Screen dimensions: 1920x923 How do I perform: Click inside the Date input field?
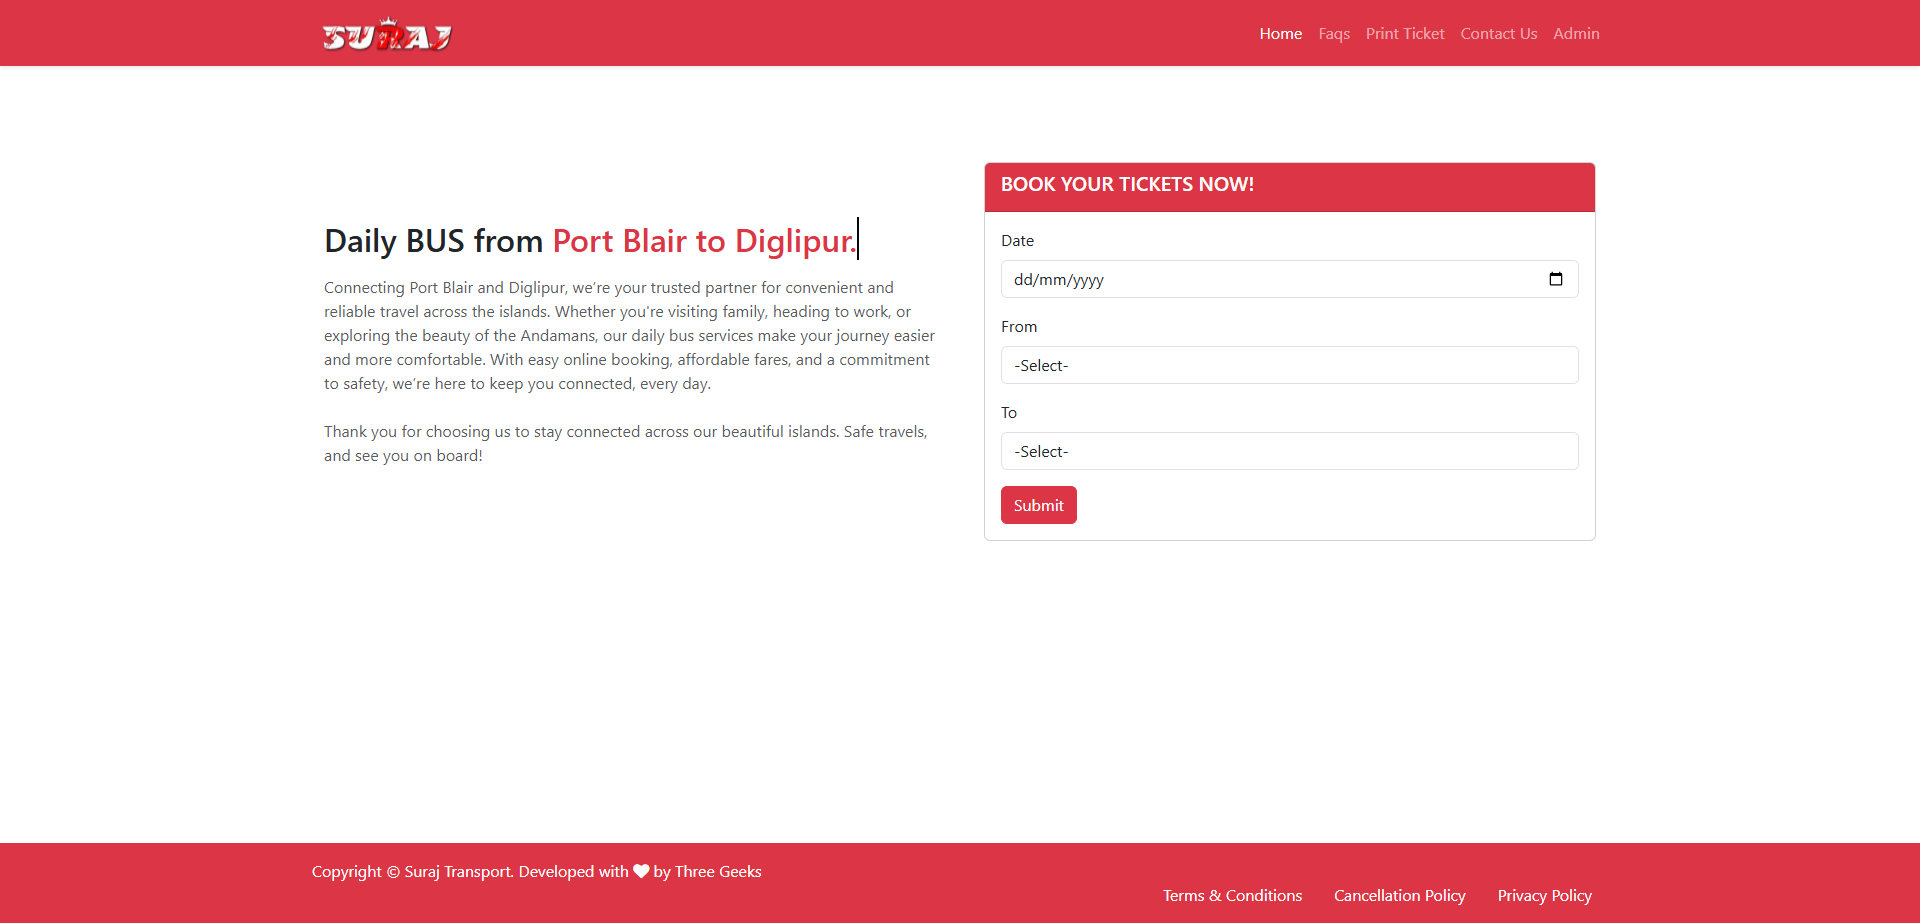1289,279
